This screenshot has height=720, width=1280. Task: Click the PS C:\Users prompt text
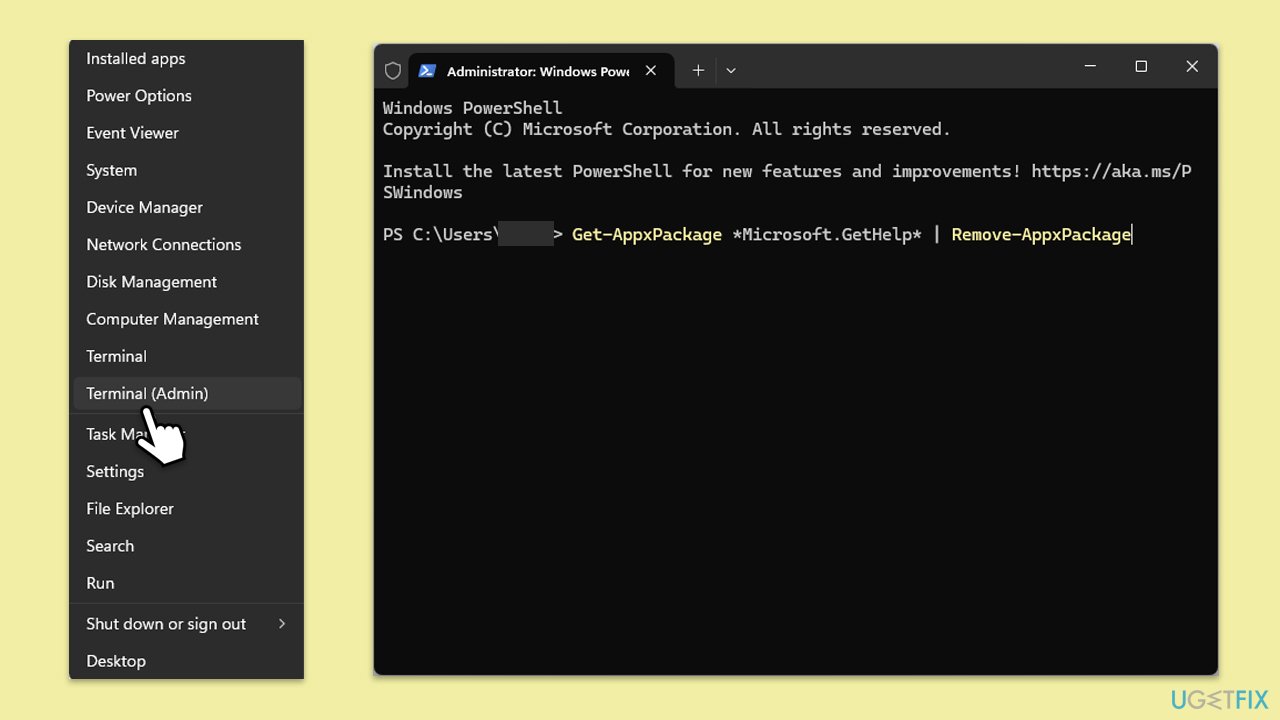click(x=440, y=234)
